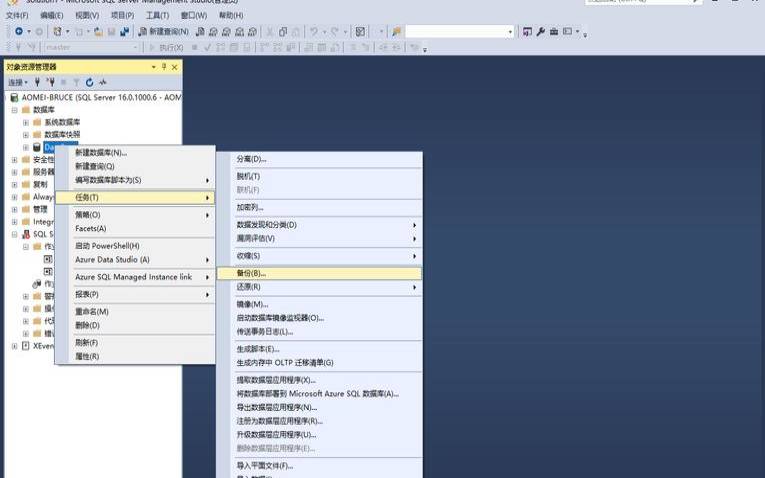Open the 文件(F) menu
The height and width of the screenshot is (478, 765).
[17, 16]
